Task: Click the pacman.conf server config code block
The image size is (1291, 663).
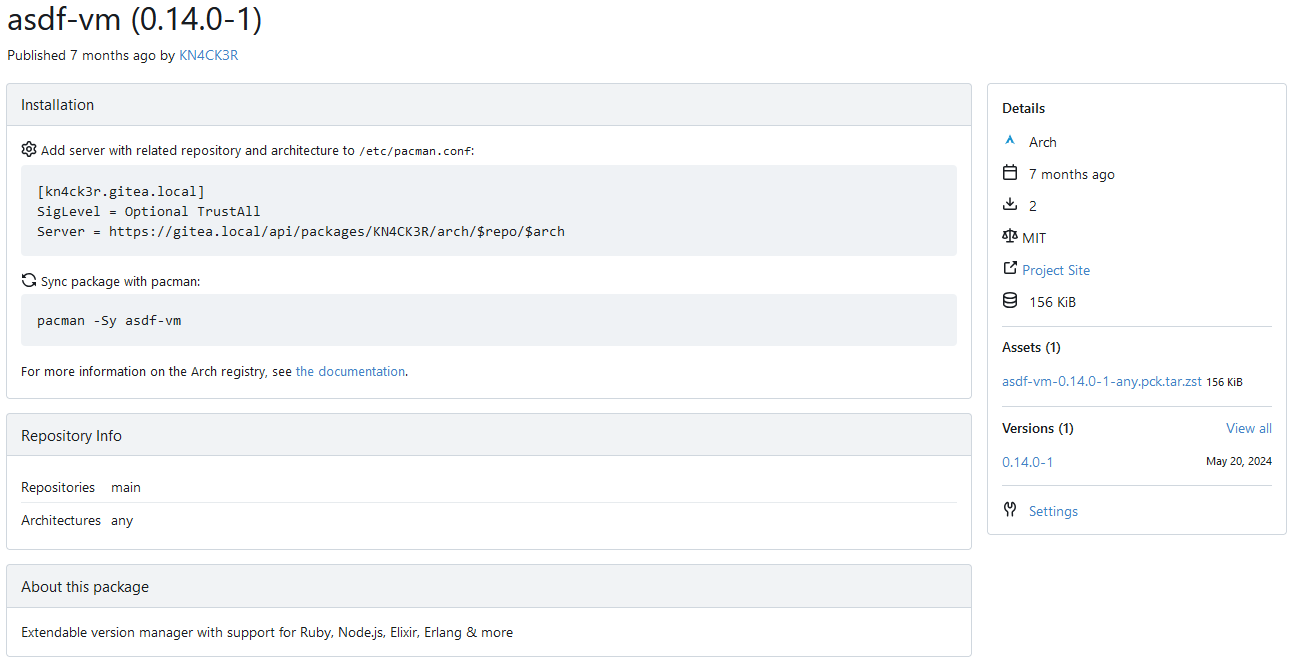Action: 489,211
